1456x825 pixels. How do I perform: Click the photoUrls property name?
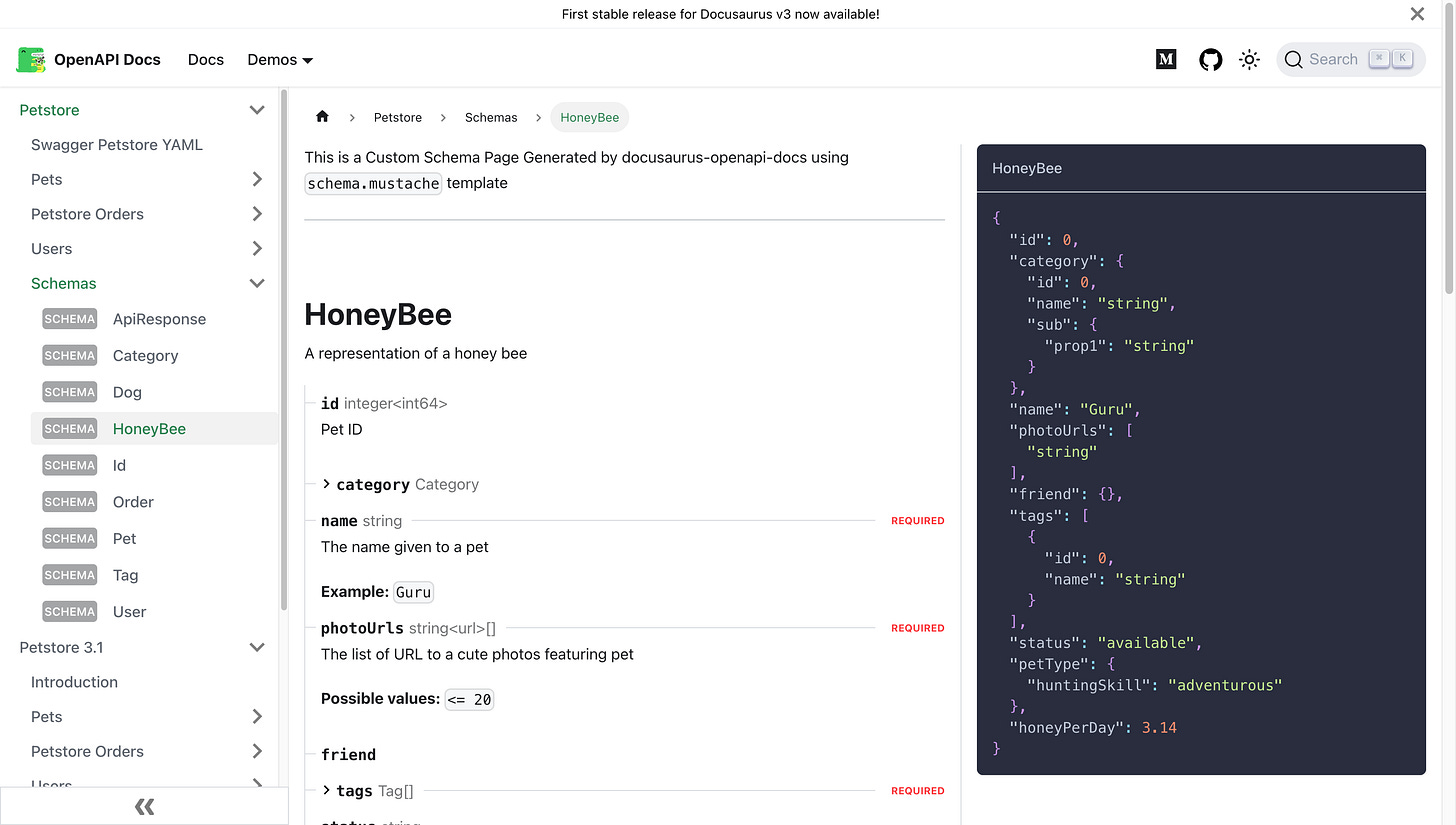(362, 628)
